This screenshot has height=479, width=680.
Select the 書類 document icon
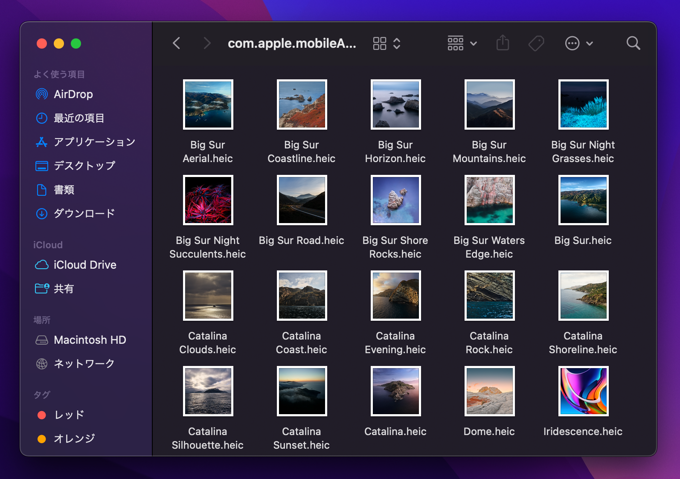point(42,190)
